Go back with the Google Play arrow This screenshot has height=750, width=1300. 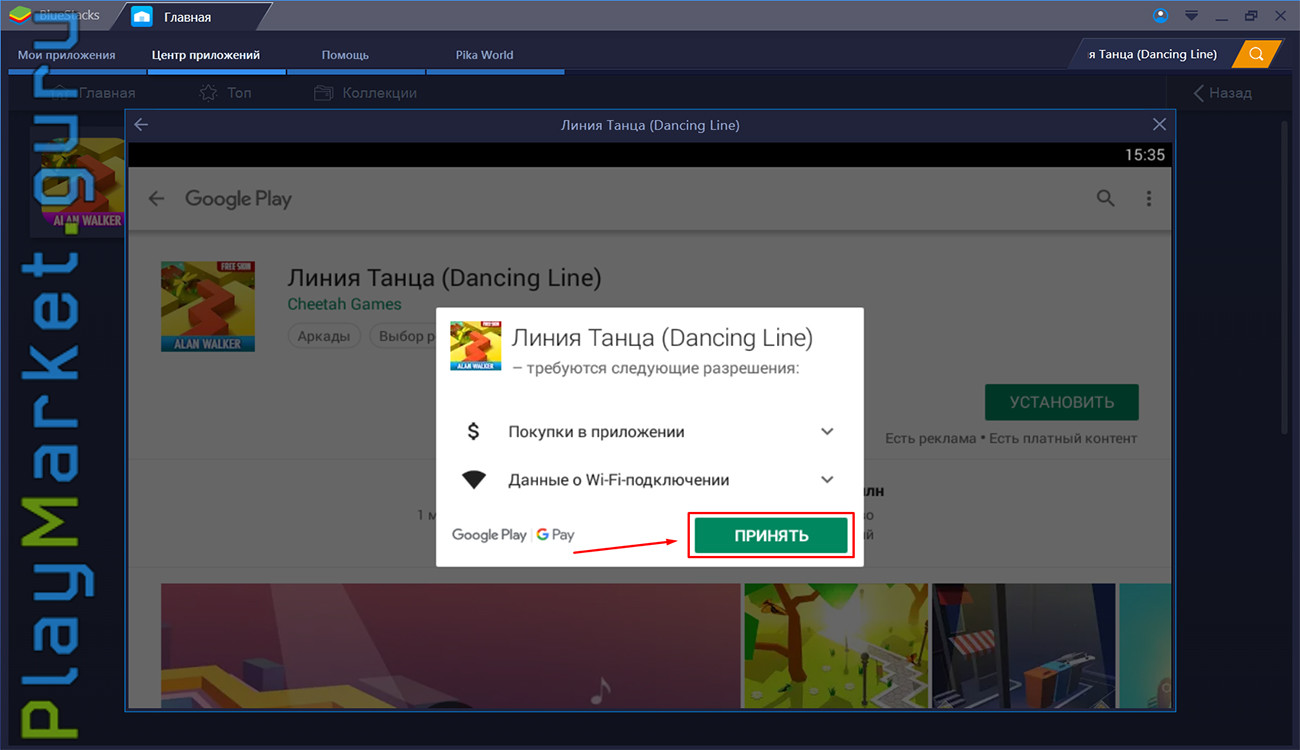pos(156,198)
